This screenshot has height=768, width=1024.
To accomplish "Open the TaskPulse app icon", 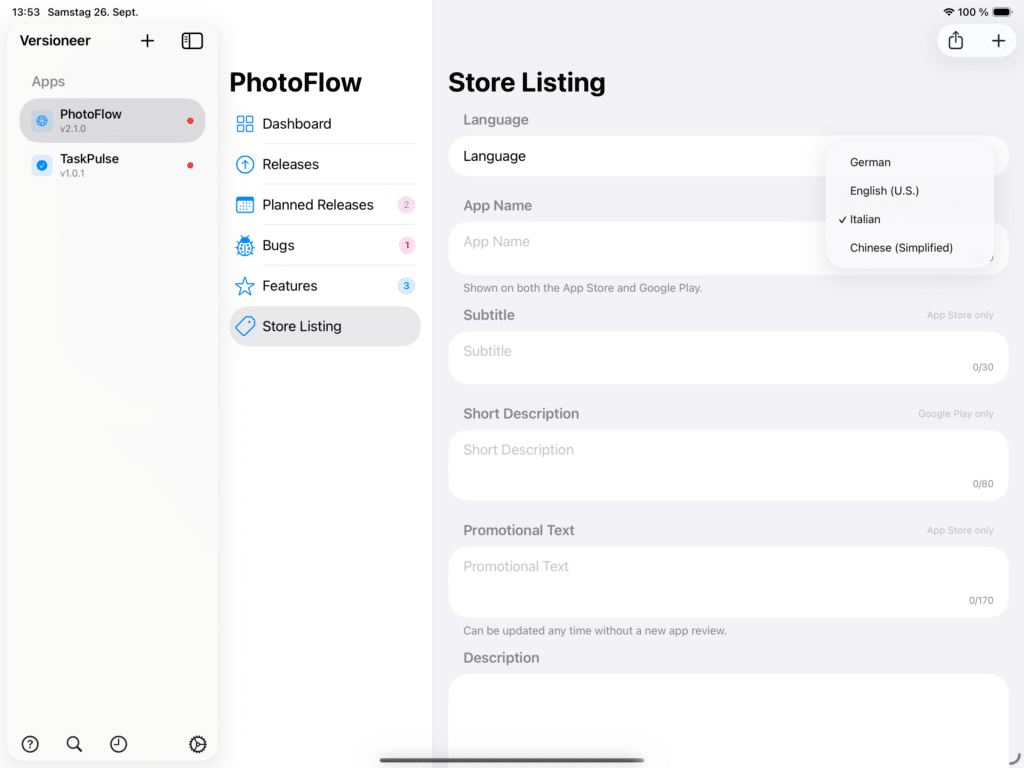I will point(42,165).
